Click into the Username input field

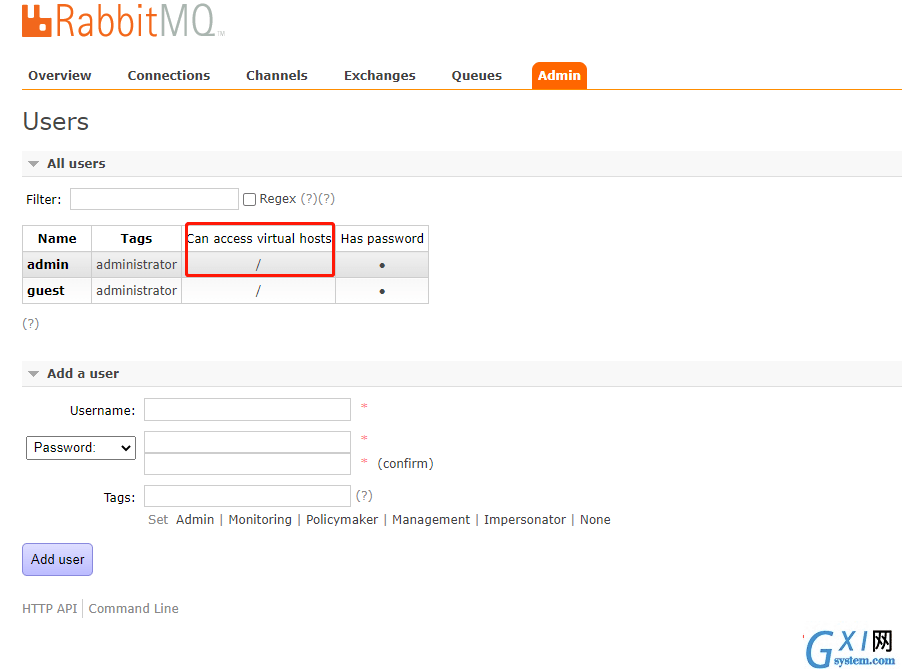click(247, 410)
